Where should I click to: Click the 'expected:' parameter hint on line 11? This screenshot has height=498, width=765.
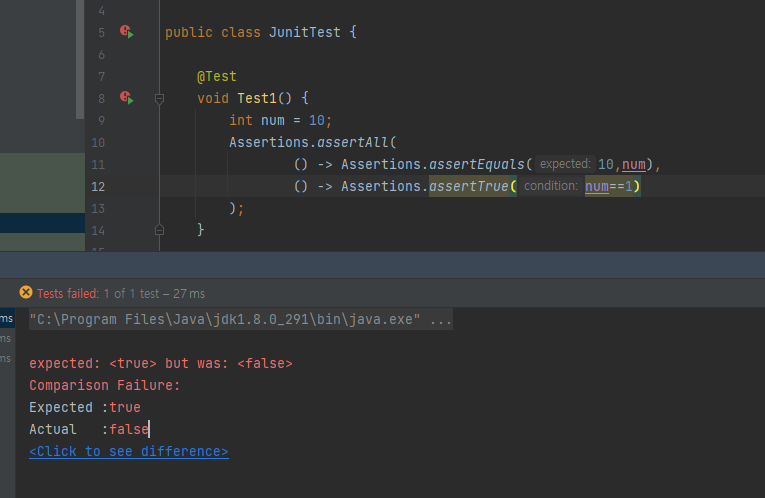(x=564, y=164)
